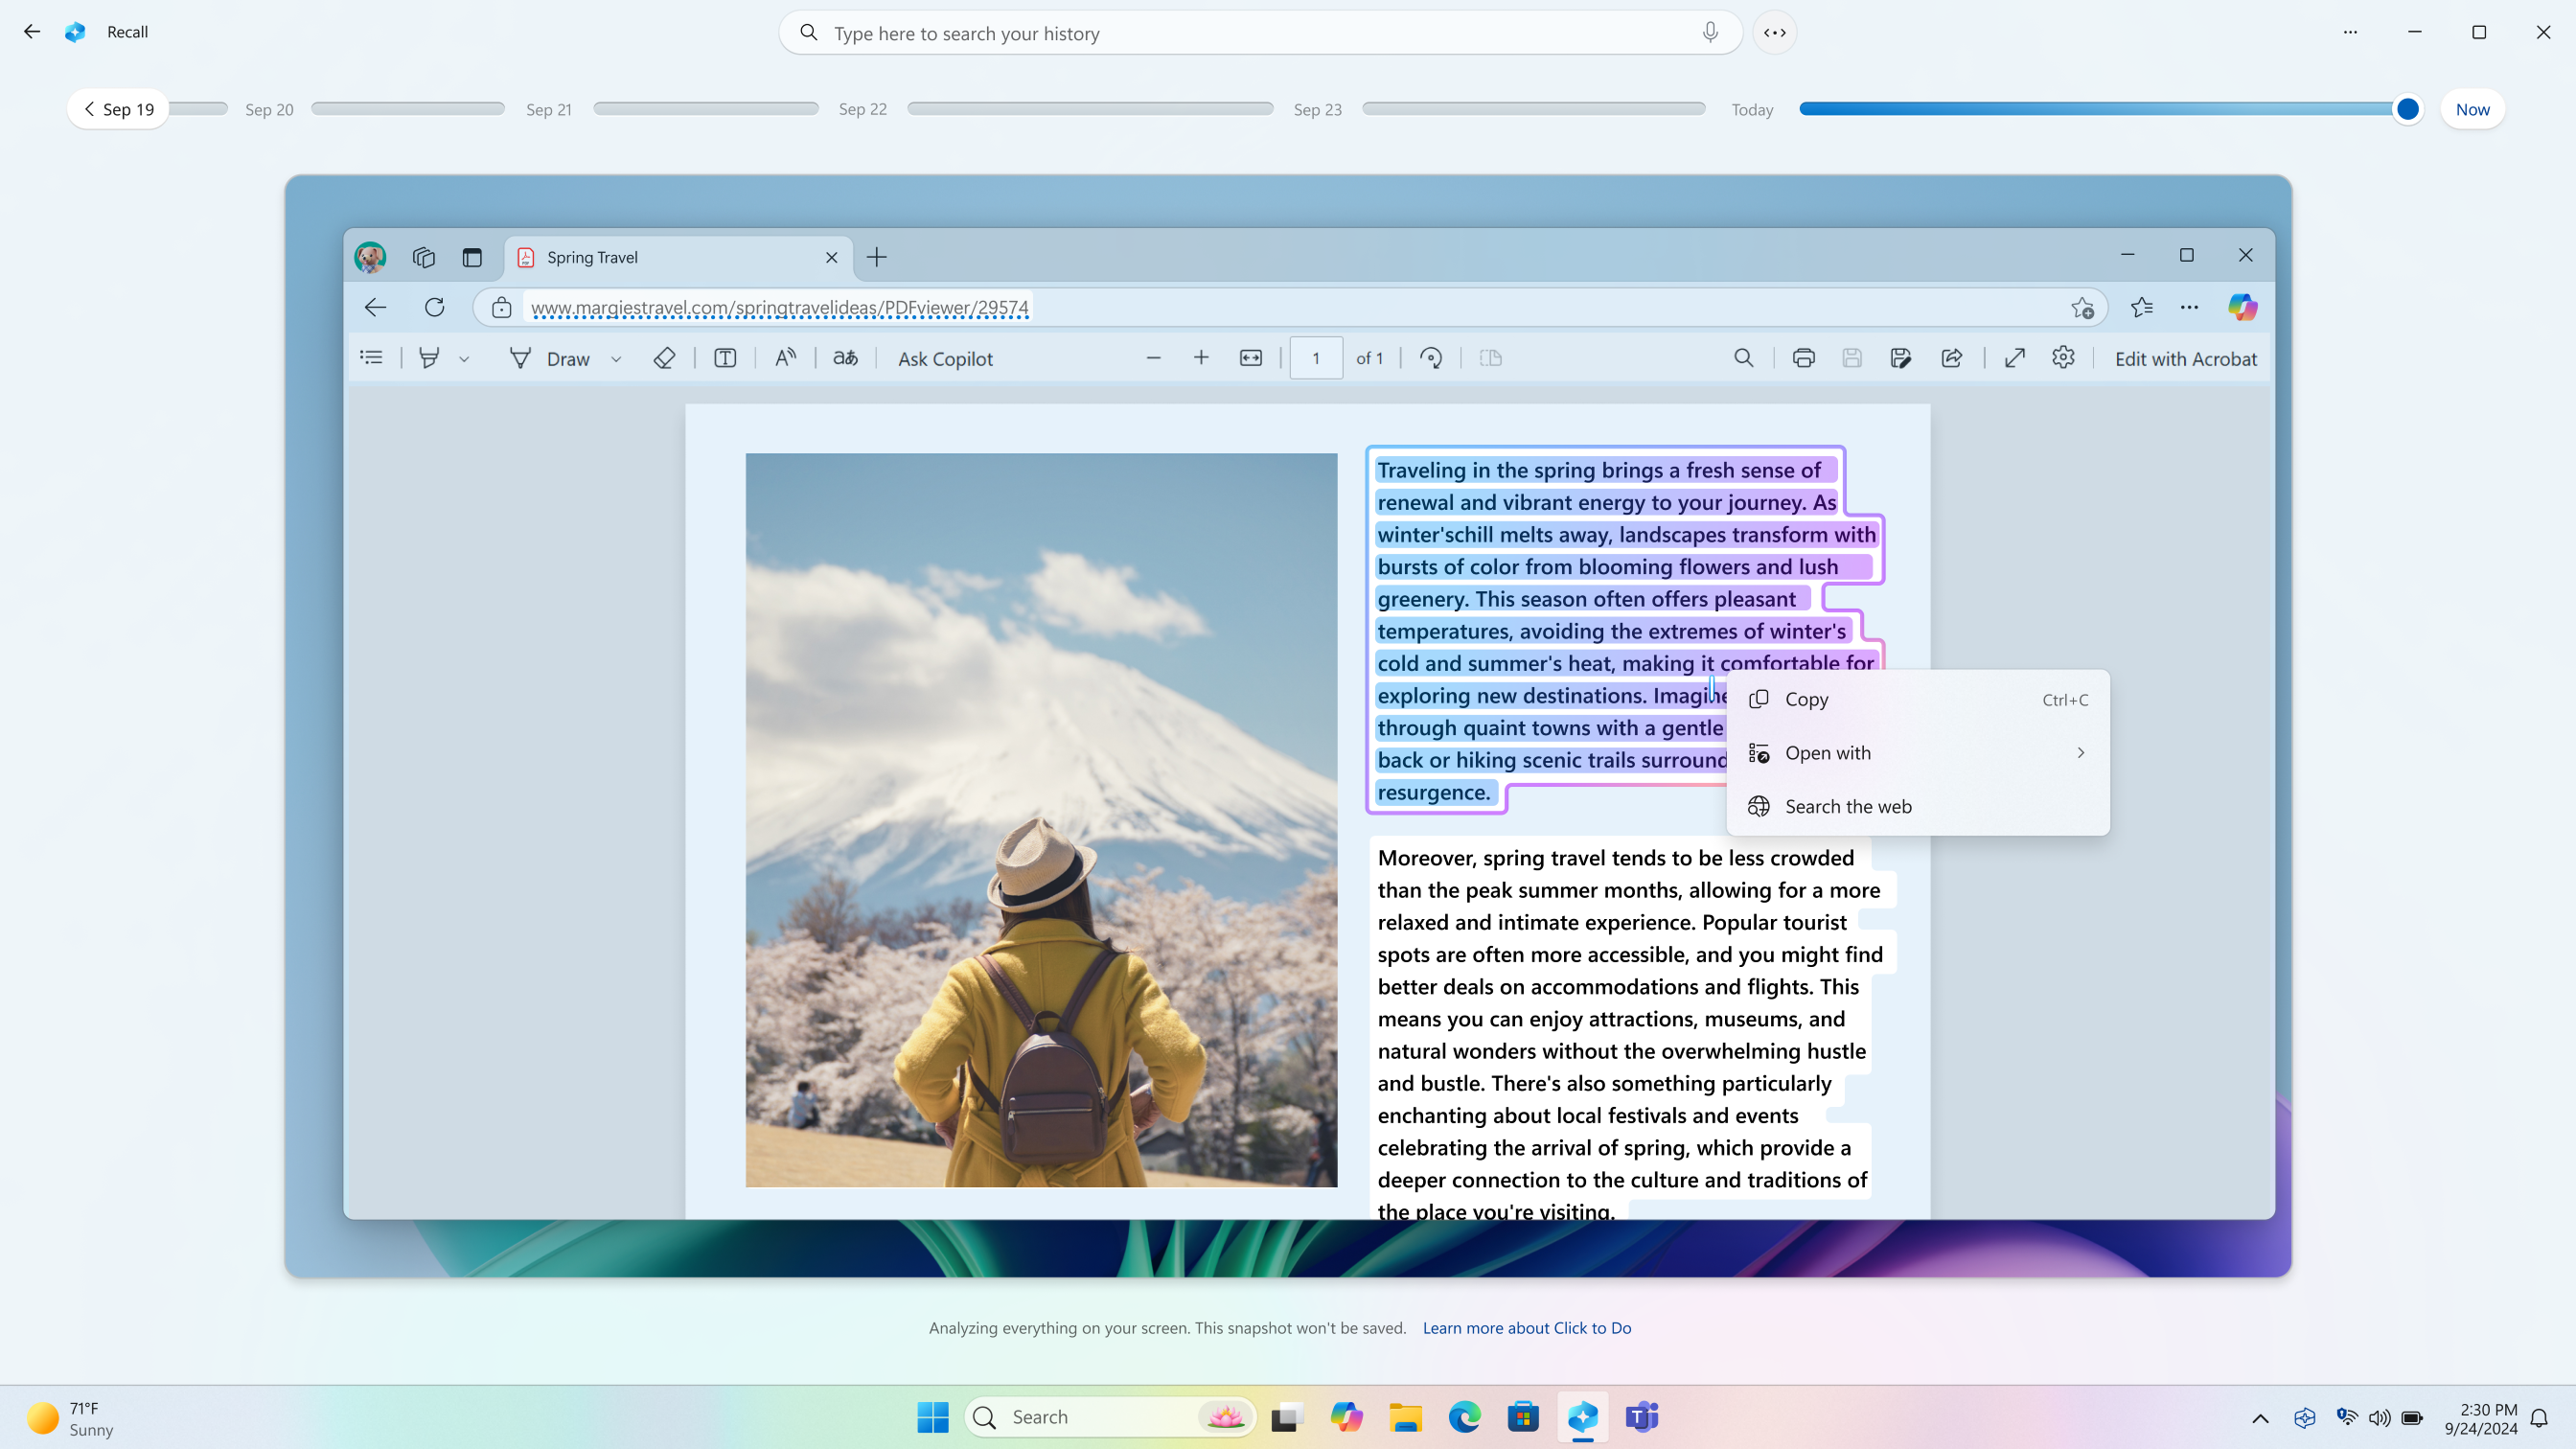This screenshot has height=1449, width=2576.
Task: Select Copy from the context menu
Action: coord(1806,697)
